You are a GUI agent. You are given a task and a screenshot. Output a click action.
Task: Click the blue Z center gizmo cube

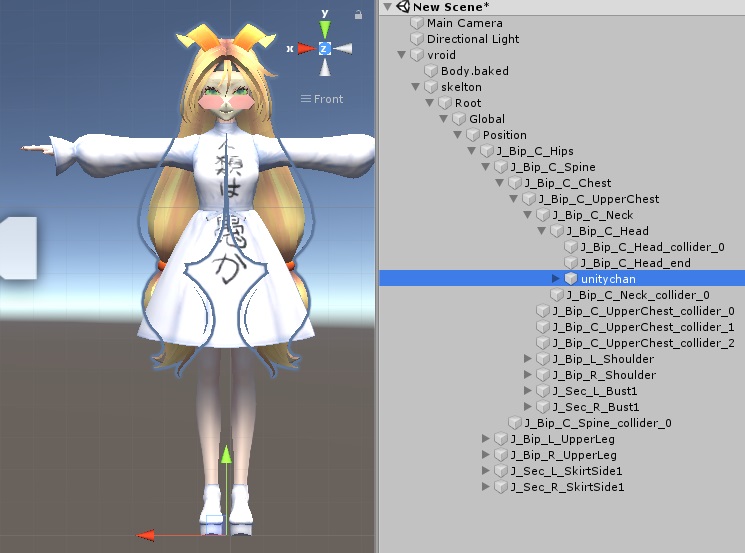(x=325, y=48)
